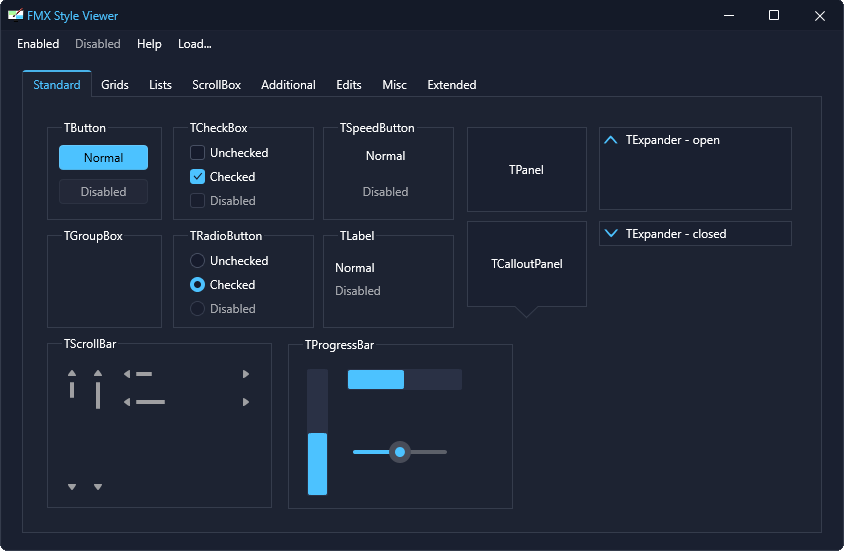Click the Normal TSpeedButton
This screenshot has height=551, width=844.
(385, 156)
